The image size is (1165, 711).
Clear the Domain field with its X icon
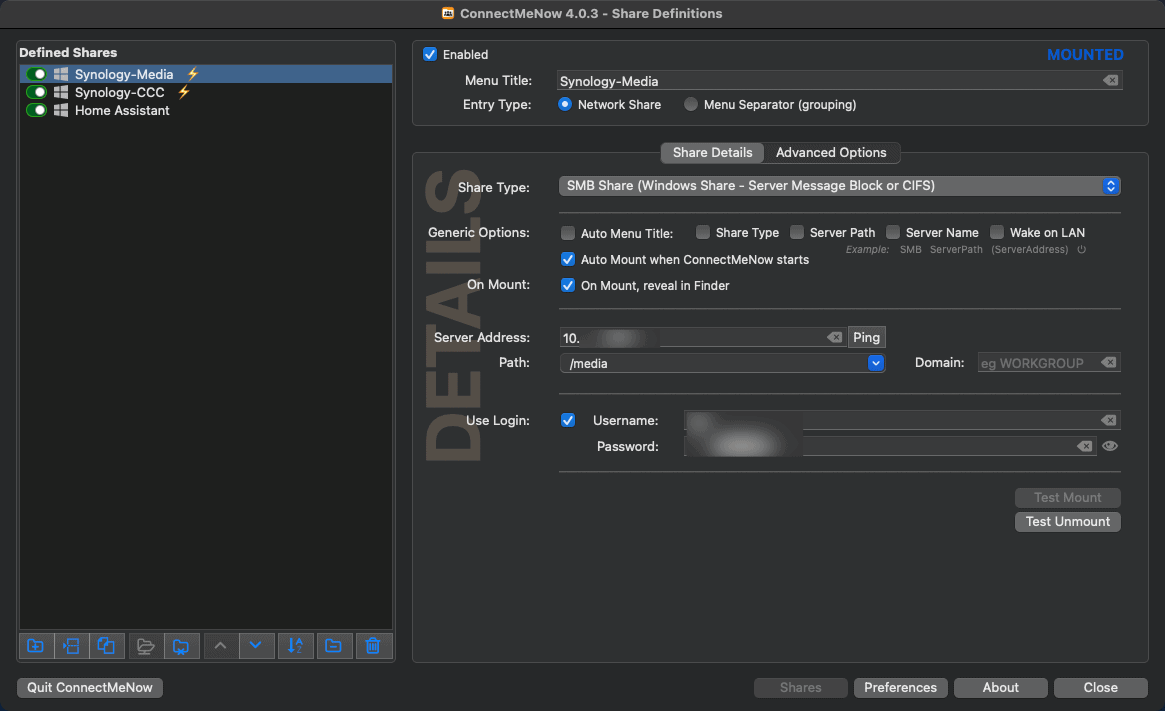pos(1109,363)
